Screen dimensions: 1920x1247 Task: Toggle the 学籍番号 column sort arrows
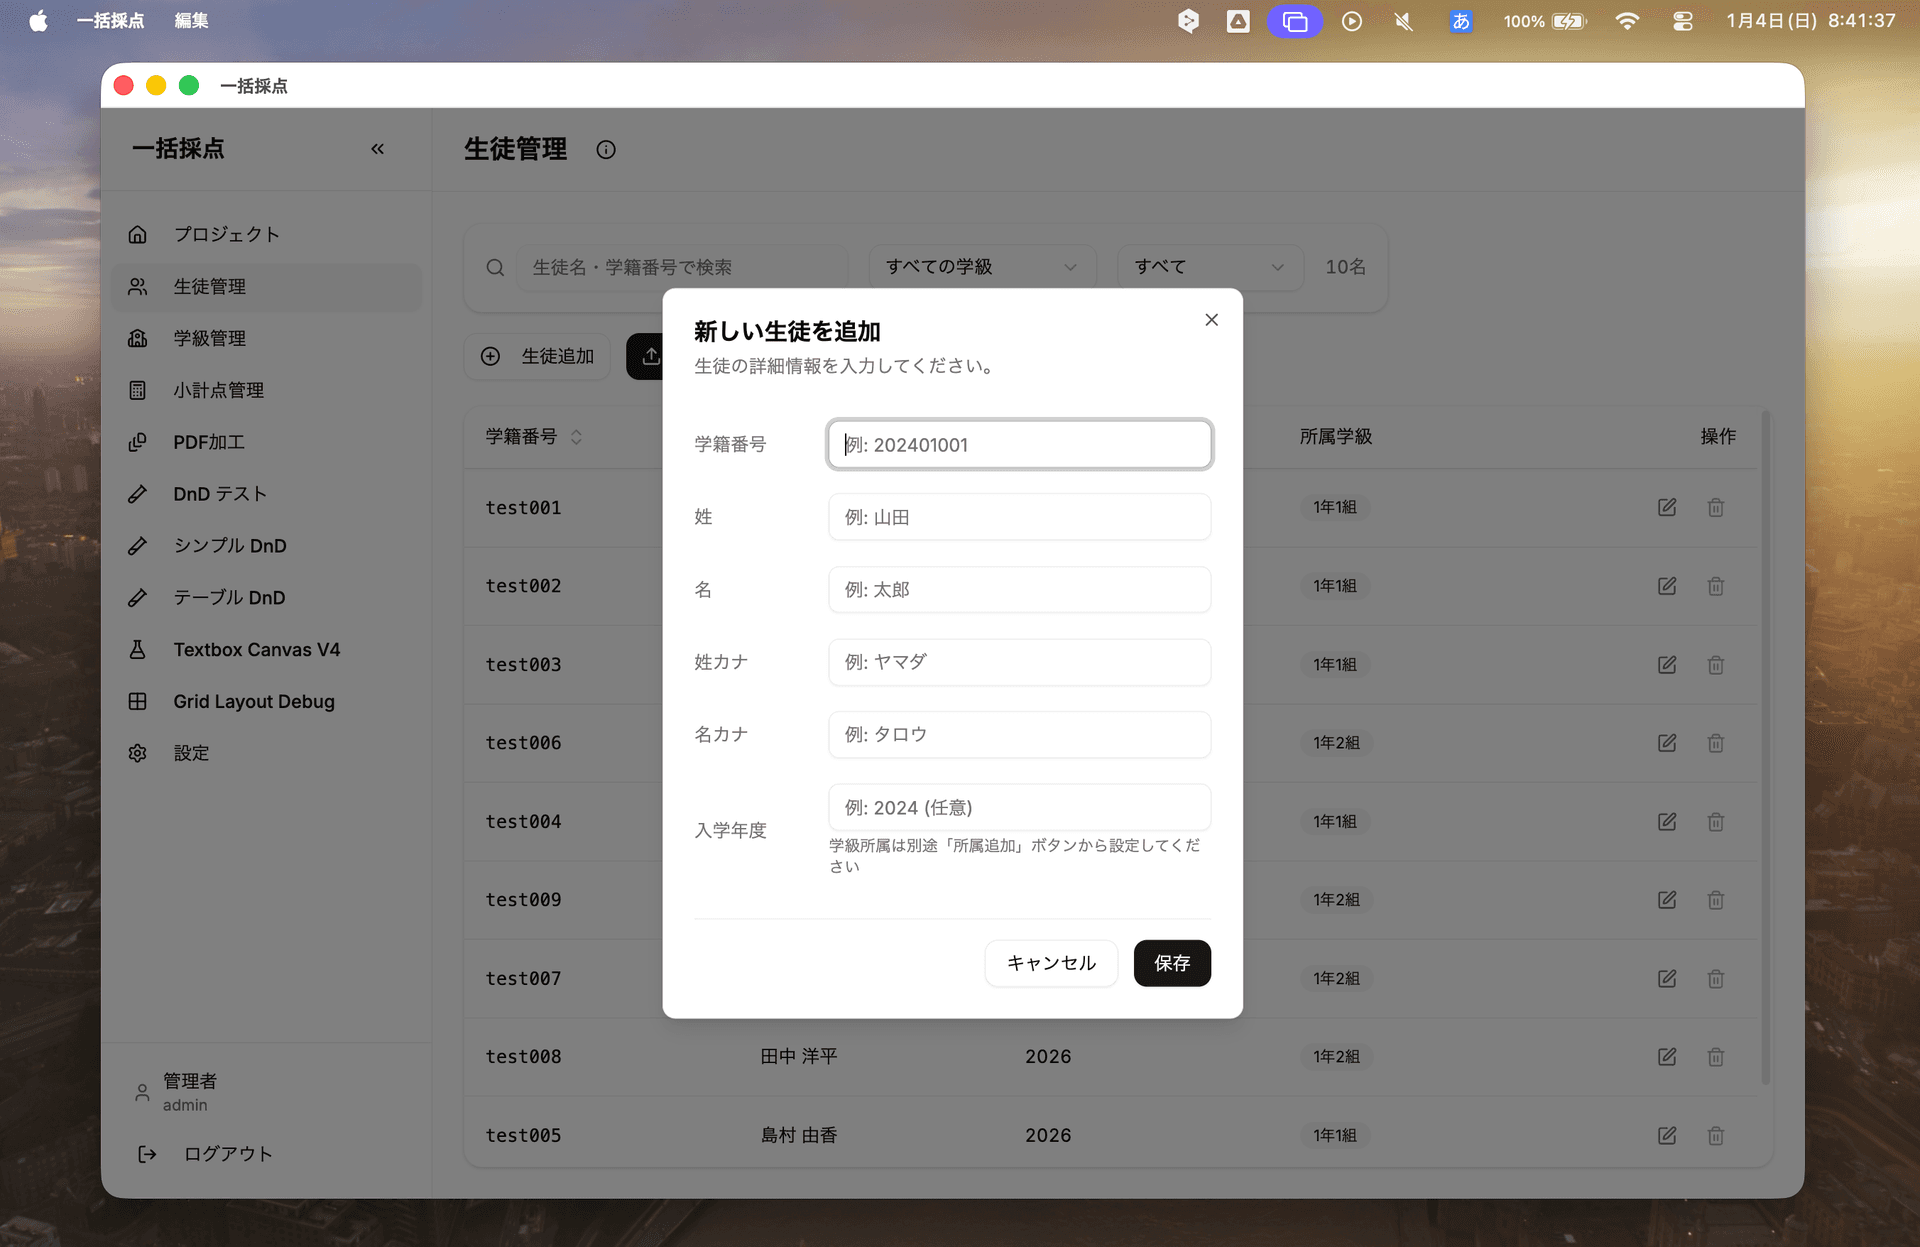pos(576,437)
